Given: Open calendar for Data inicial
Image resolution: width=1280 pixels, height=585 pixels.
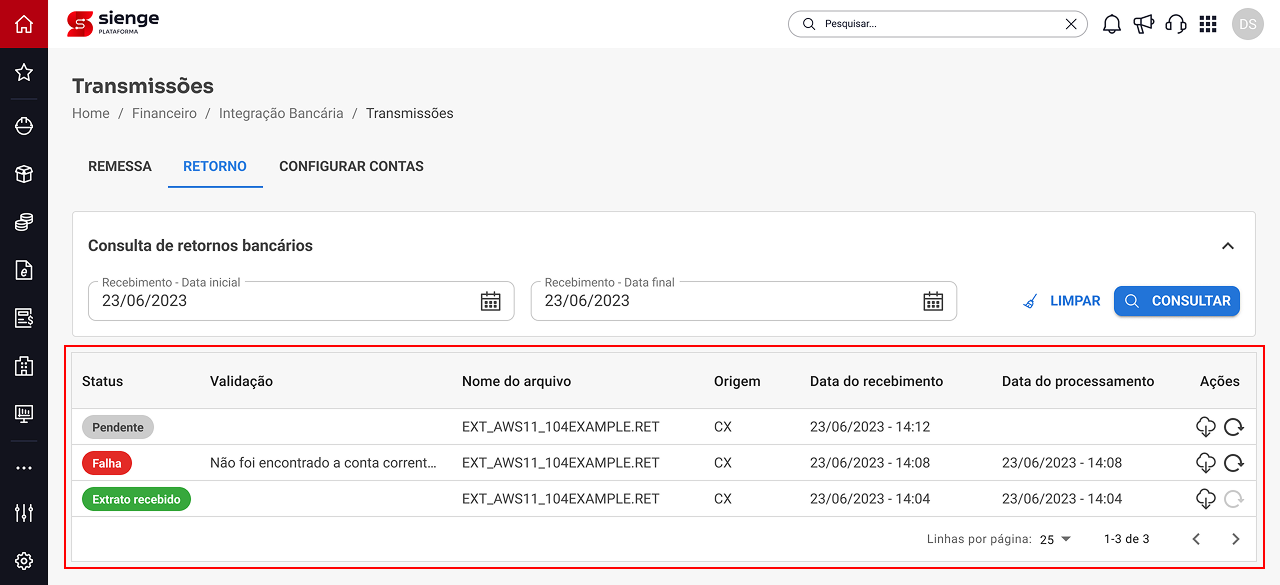Looking at the screenshot, I should point(490,301).
